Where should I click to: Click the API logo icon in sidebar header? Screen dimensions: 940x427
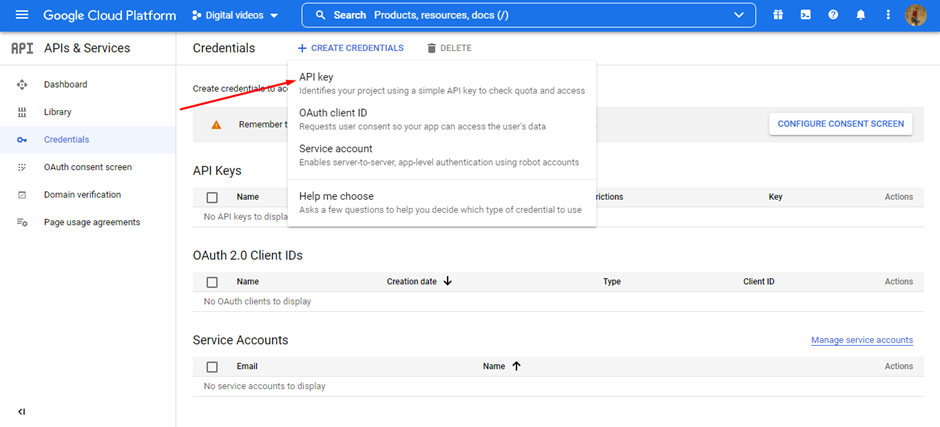[22, 49]
